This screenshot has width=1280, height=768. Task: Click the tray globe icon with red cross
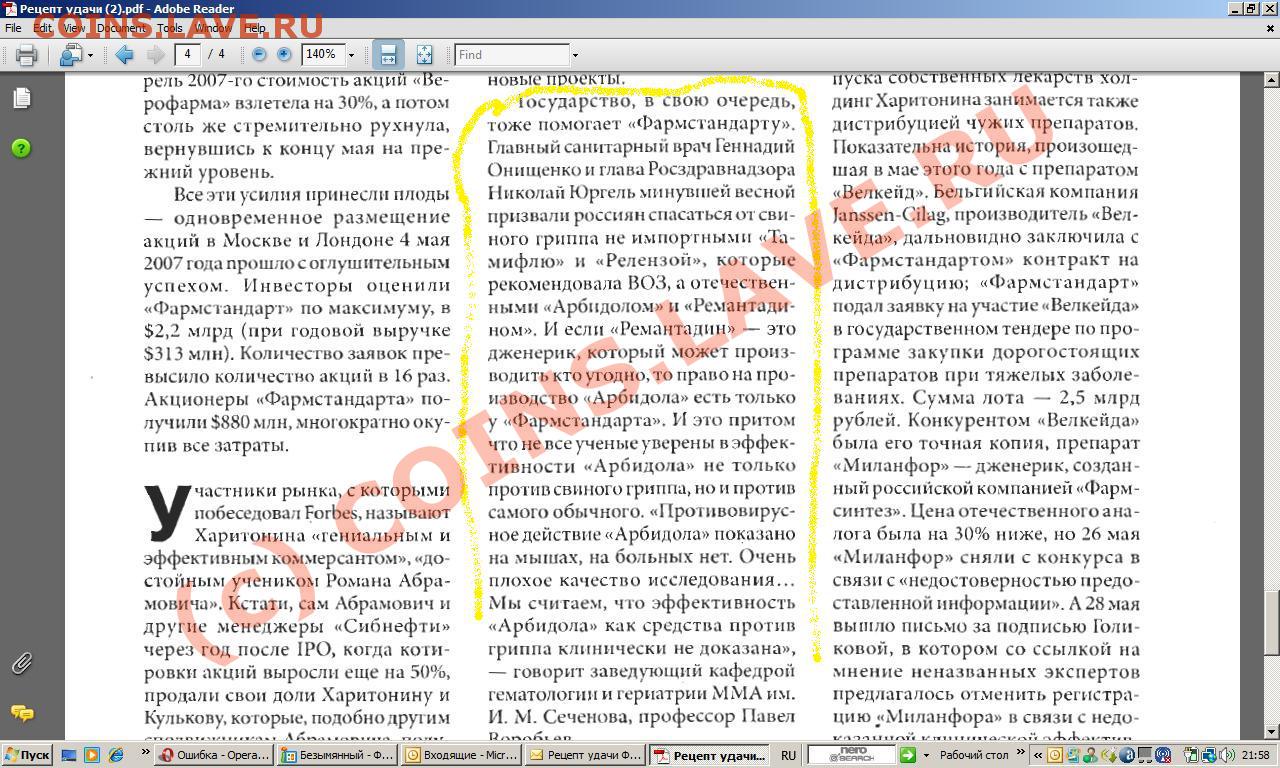click(1163, 756)
